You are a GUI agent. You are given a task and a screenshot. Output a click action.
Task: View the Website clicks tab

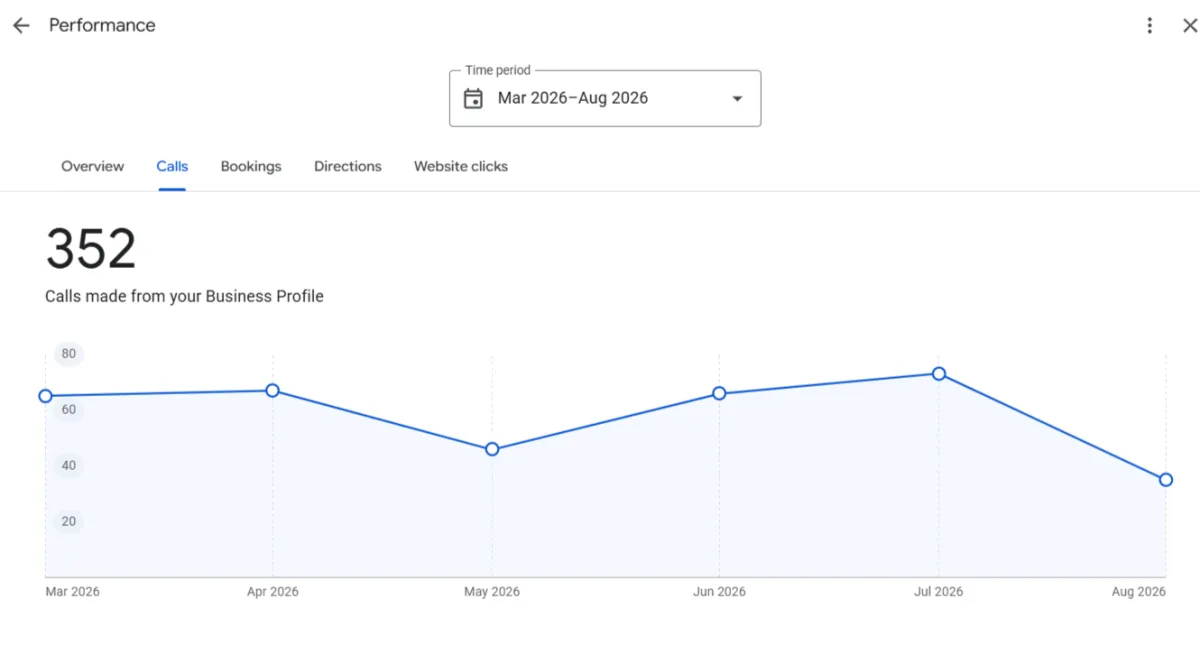click(461, 166)
